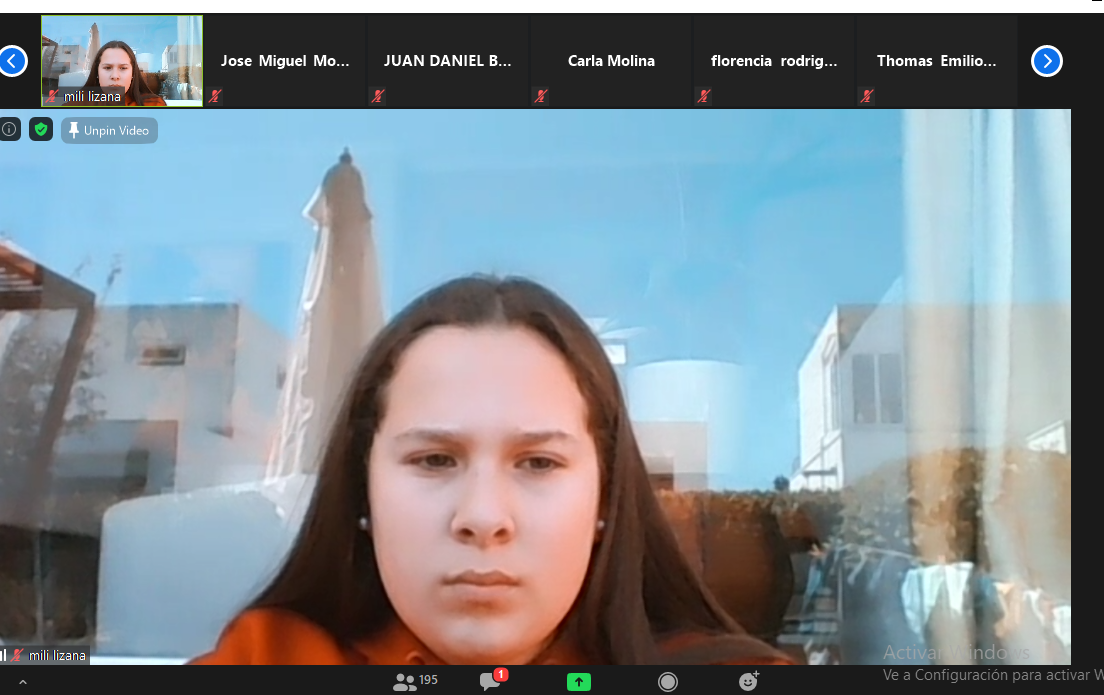
Task: Select Jose Miguel participant tile
Action: click(x=285, y=61)
